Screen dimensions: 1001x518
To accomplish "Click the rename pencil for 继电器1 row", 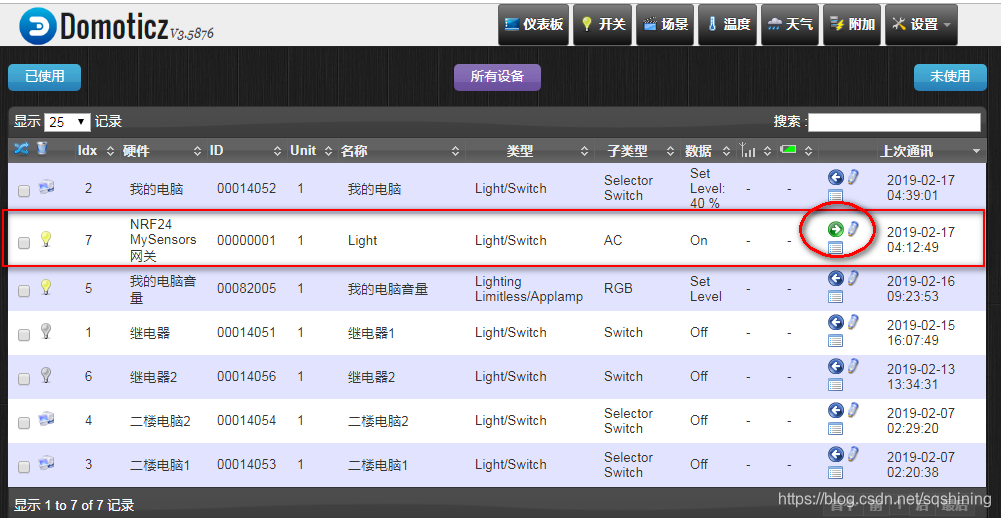I will pos(853,321).
